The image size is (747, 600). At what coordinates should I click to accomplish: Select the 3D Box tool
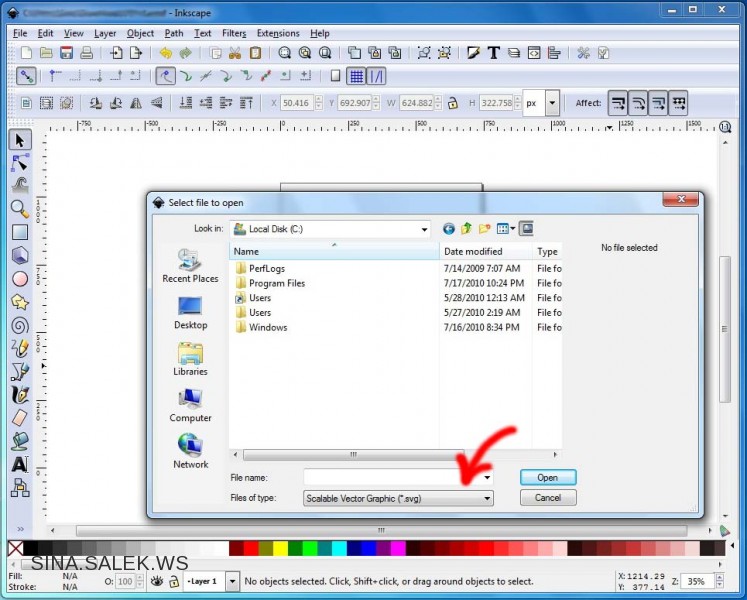(20, 255)
